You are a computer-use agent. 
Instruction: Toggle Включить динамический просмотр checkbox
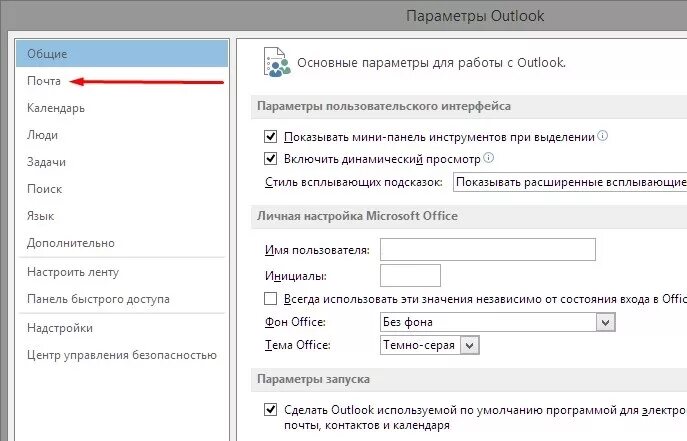[x=270, y=158]
